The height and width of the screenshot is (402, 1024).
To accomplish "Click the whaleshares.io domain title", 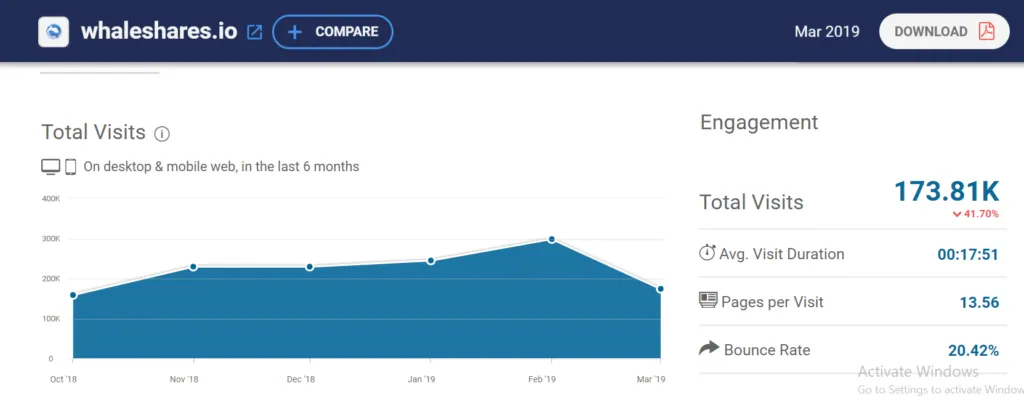I will click(x=156, y=31).
